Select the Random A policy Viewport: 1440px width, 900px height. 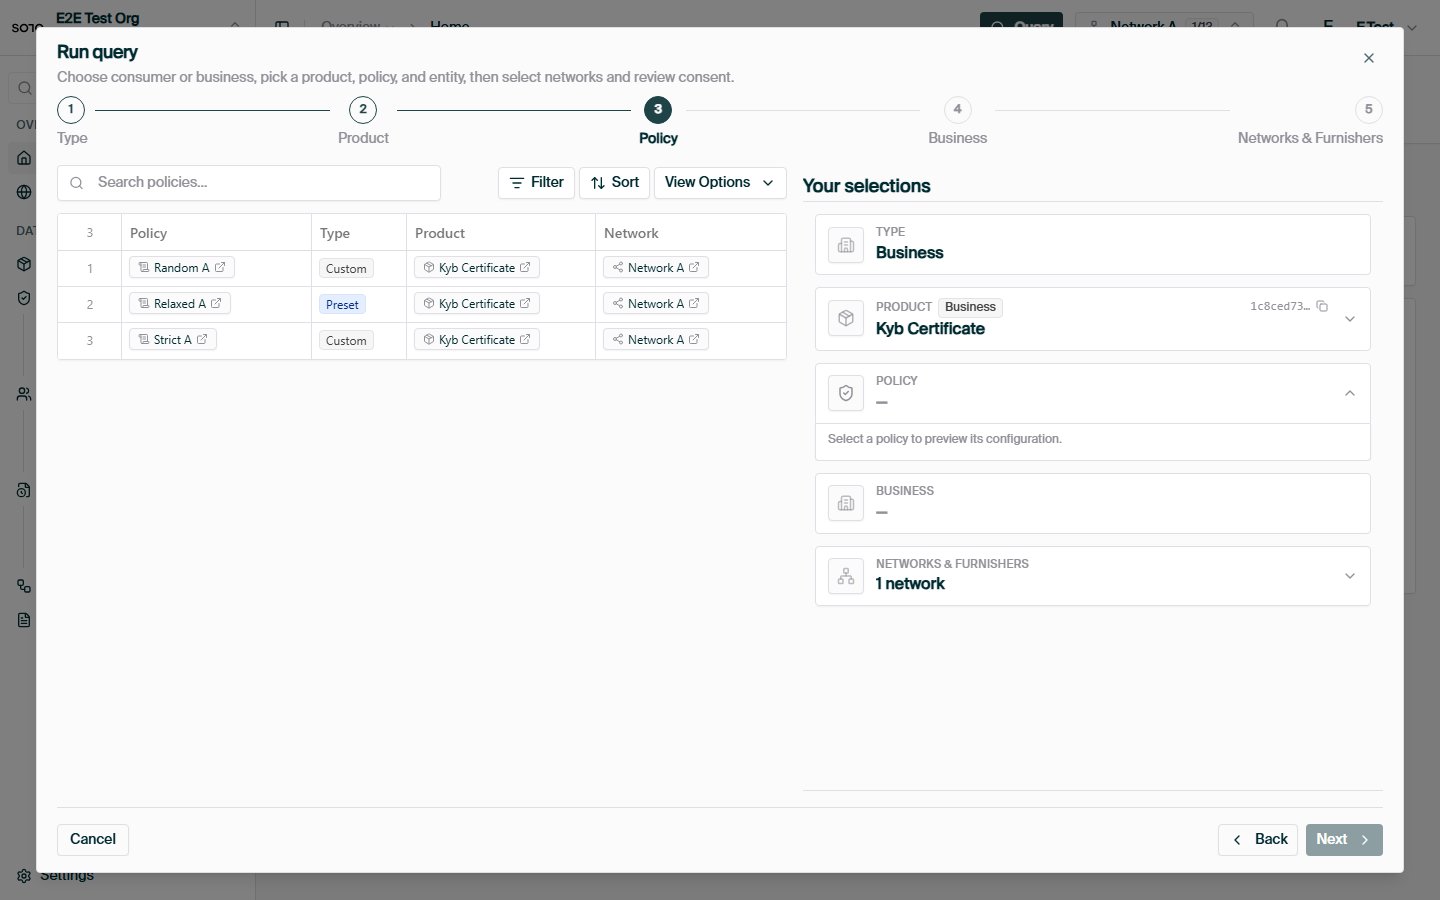coord(181,268)
